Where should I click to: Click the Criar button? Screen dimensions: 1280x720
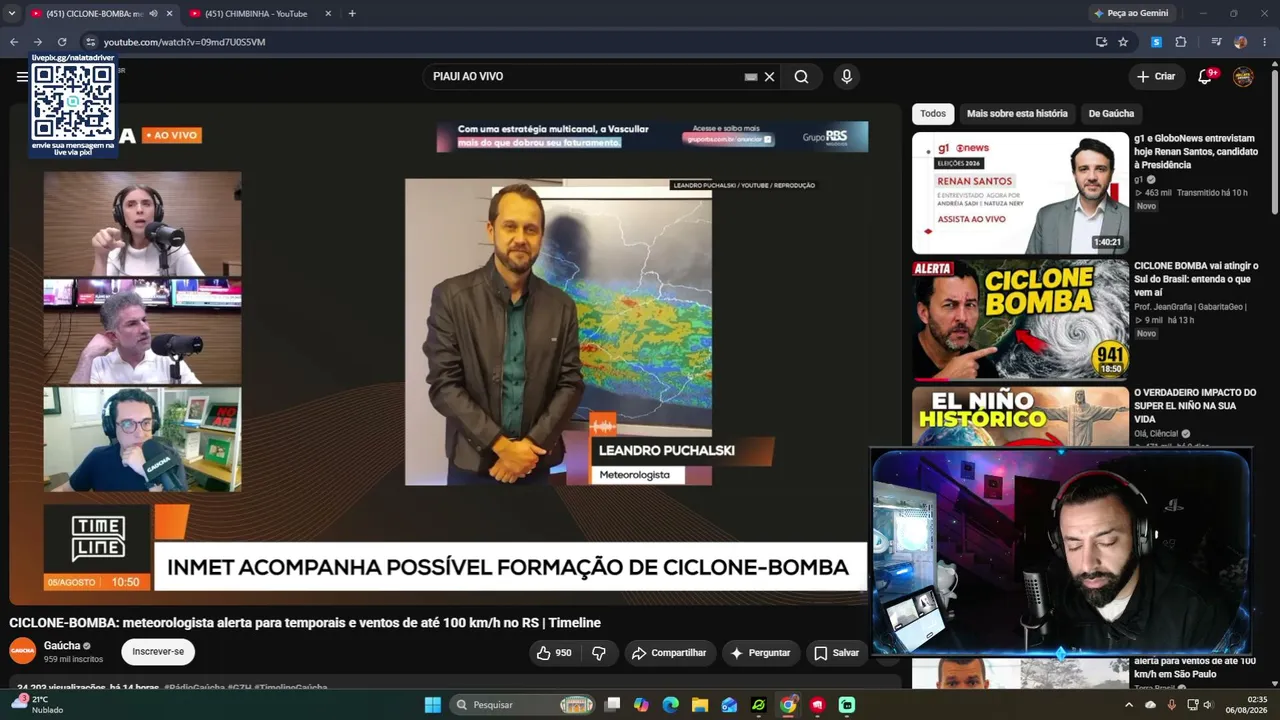1156,76
